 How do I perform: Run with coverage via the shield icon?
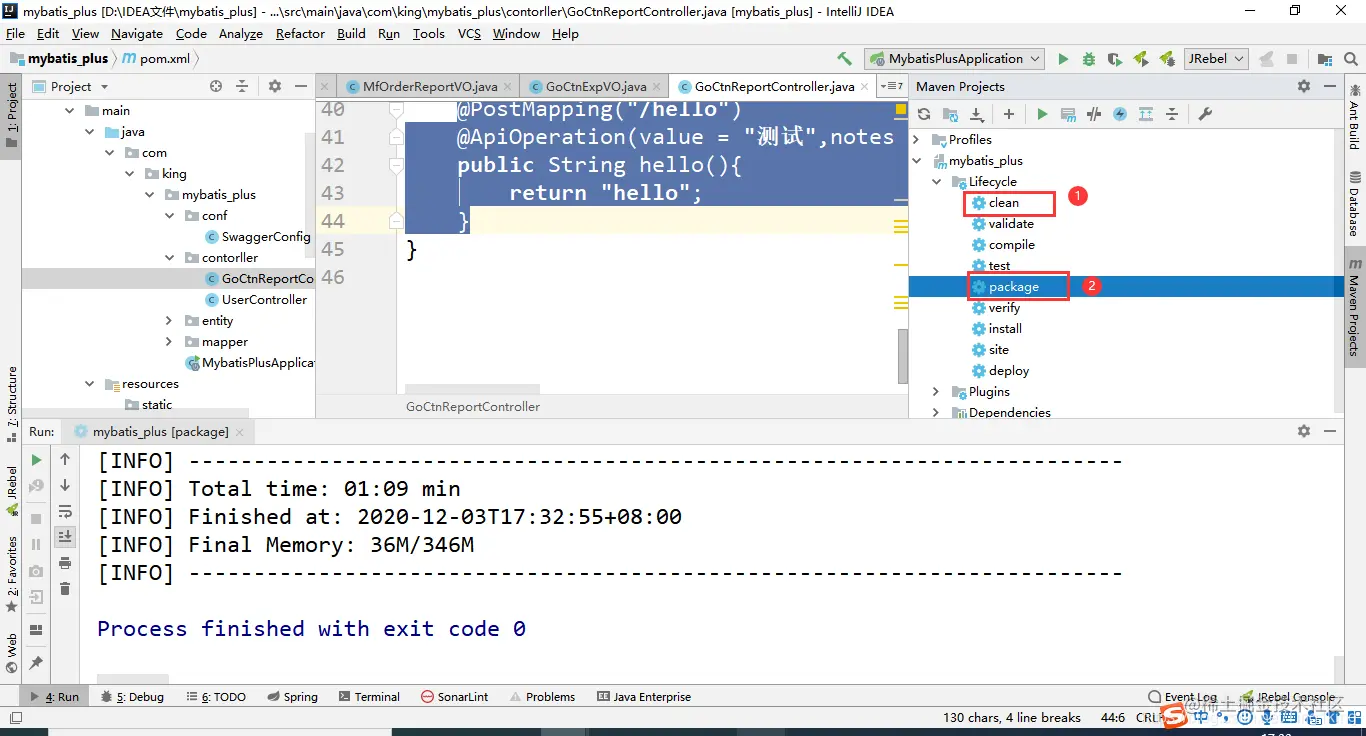pos(1114,59)
